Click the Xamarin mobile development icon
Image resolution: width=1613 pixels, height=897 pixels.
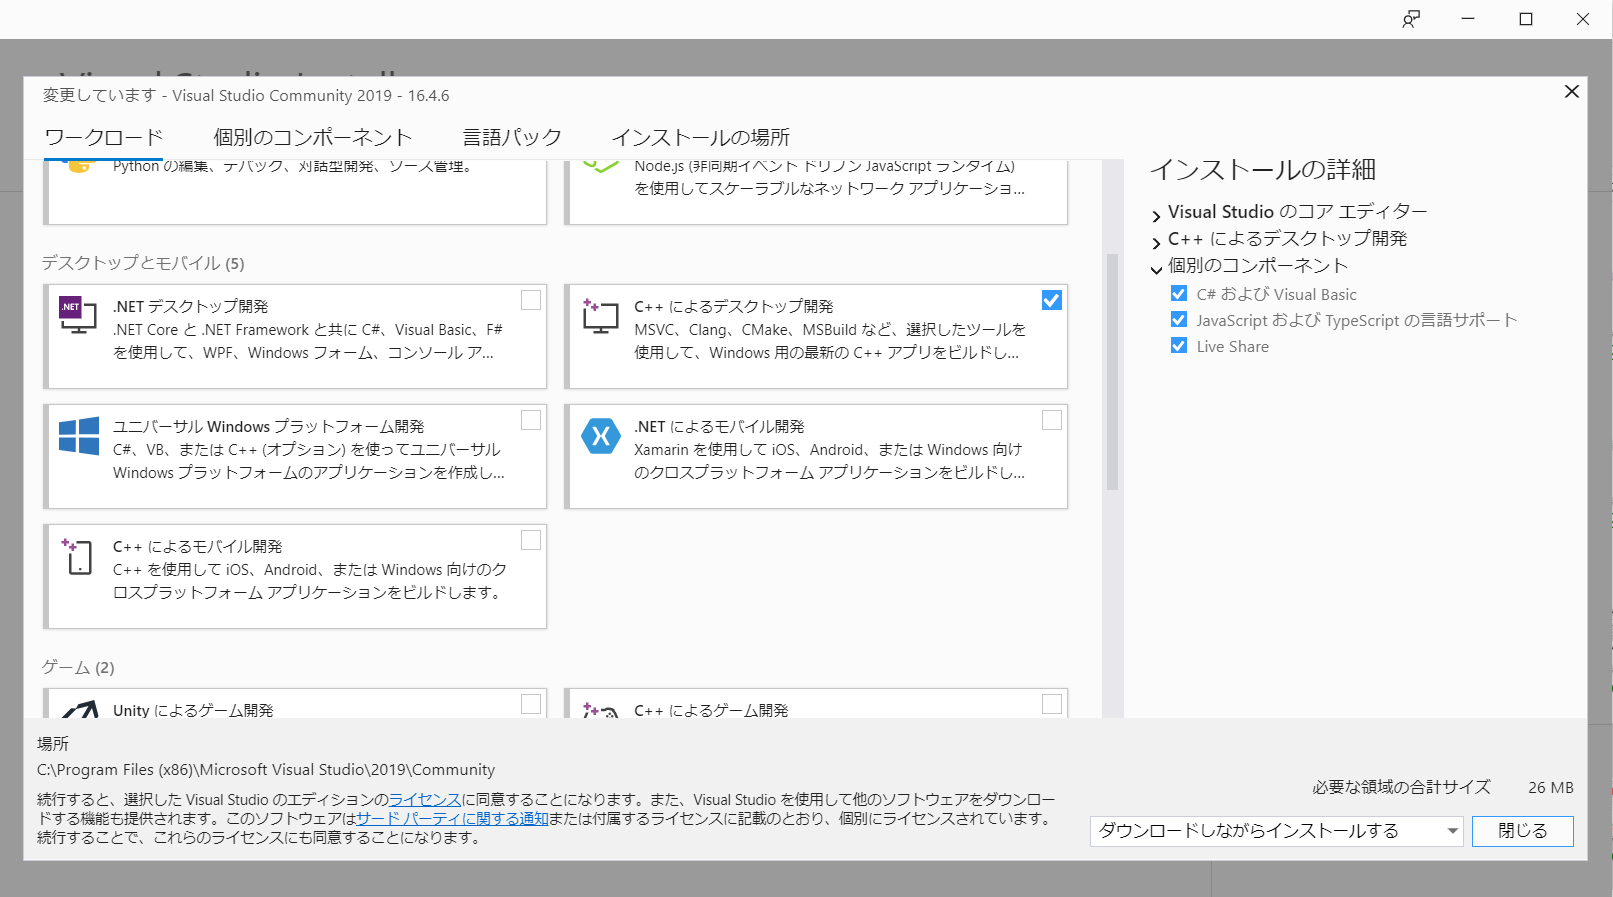pos(601,435)
